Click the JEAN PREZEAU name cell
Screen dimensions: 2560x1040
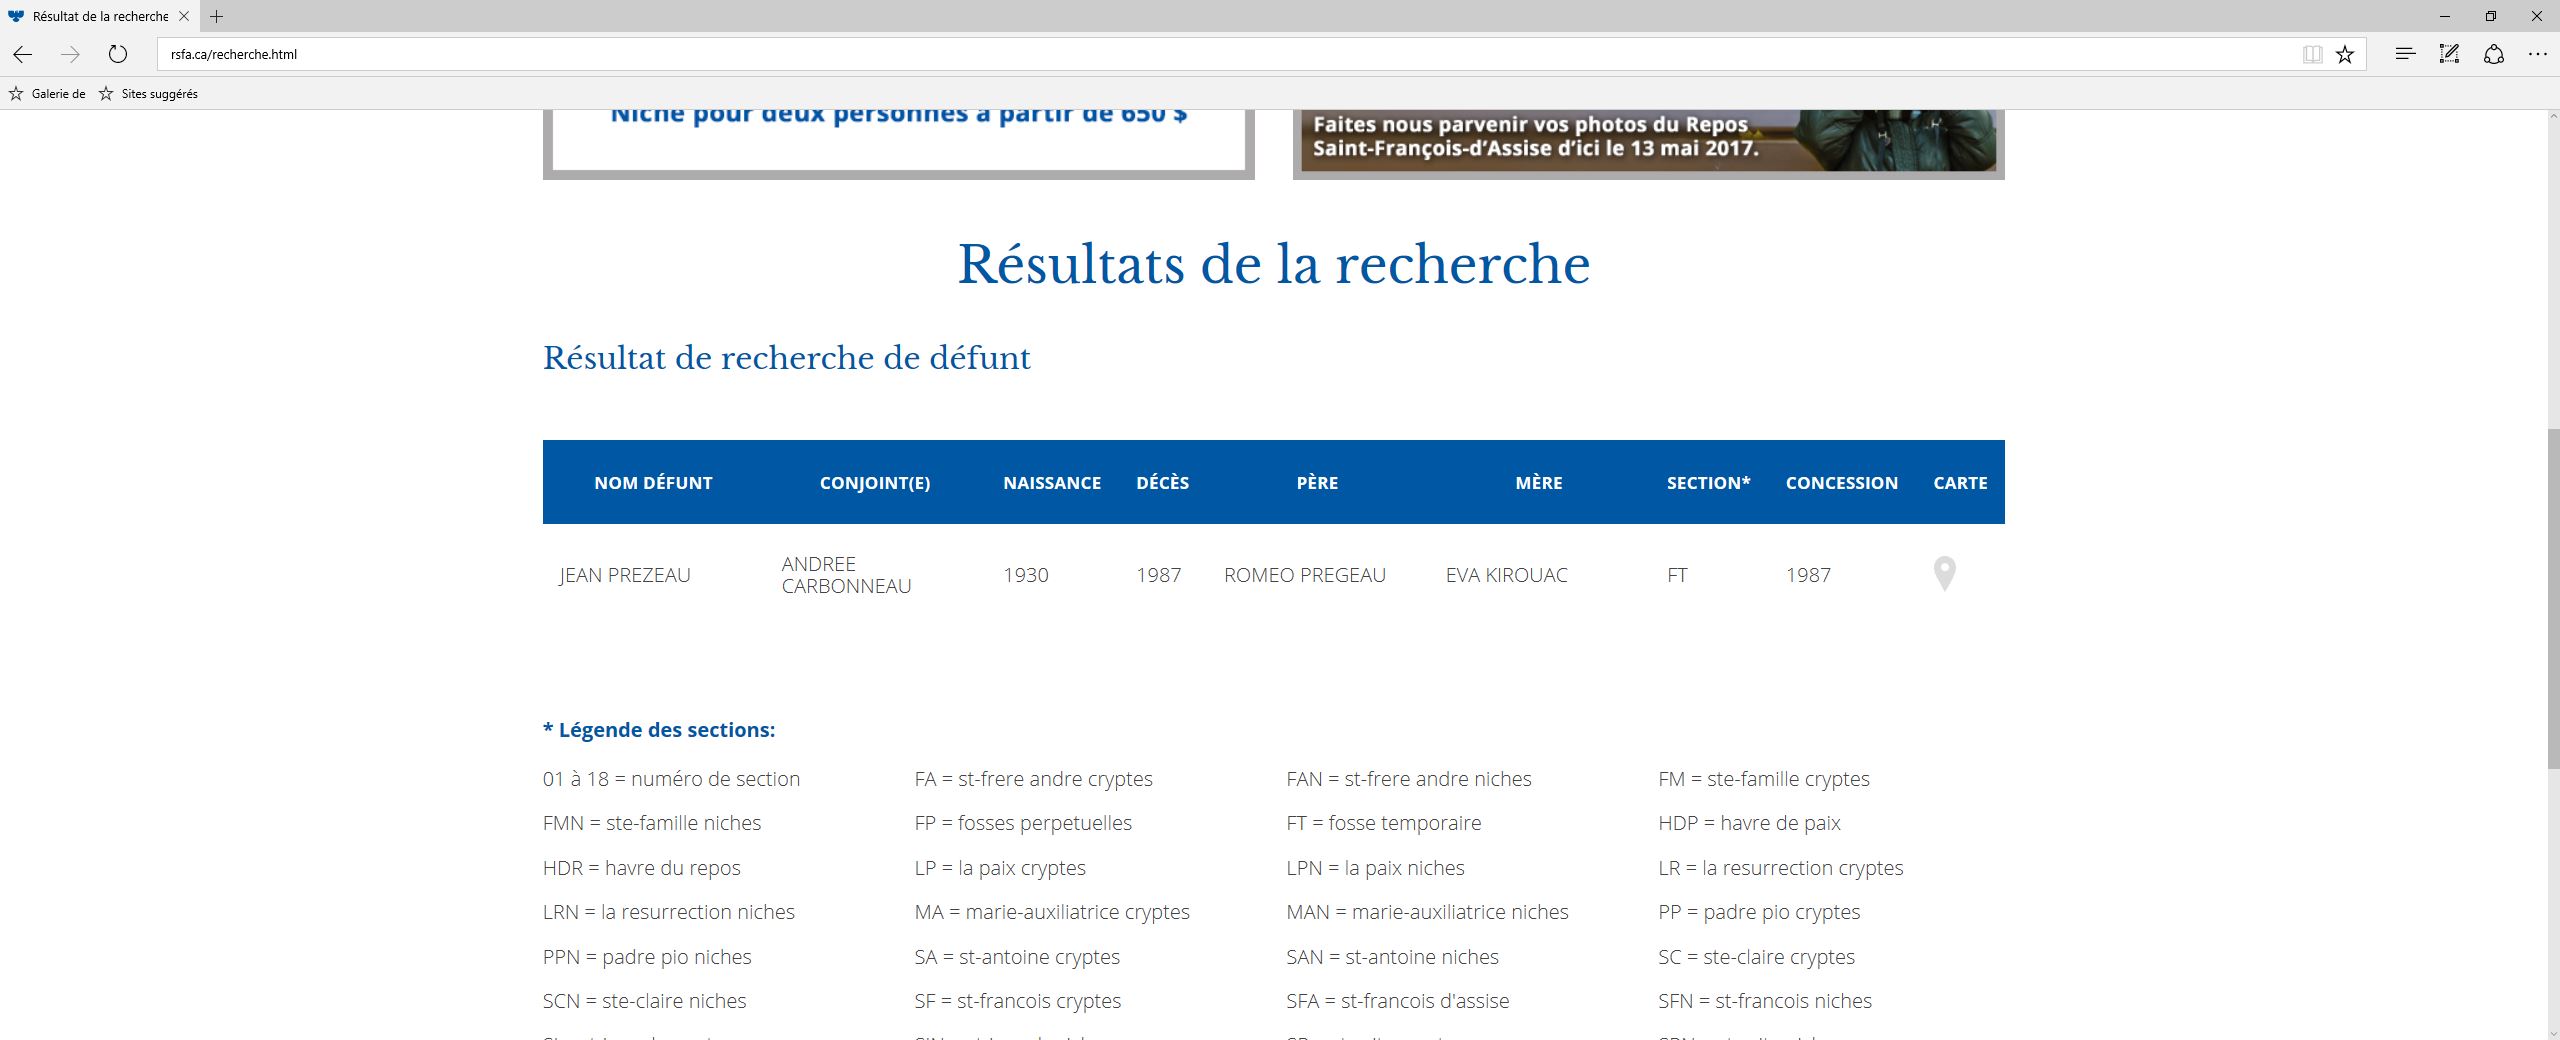(x=625, y=575)
